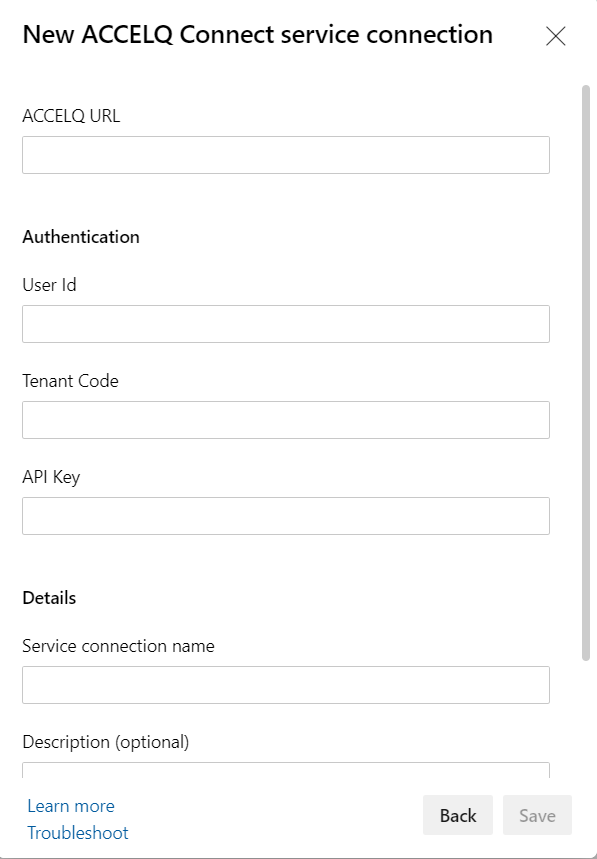This screenshot has width=597, height=859.
Task: Open the Troubleshoot link
Action: (x=78, y=833)
